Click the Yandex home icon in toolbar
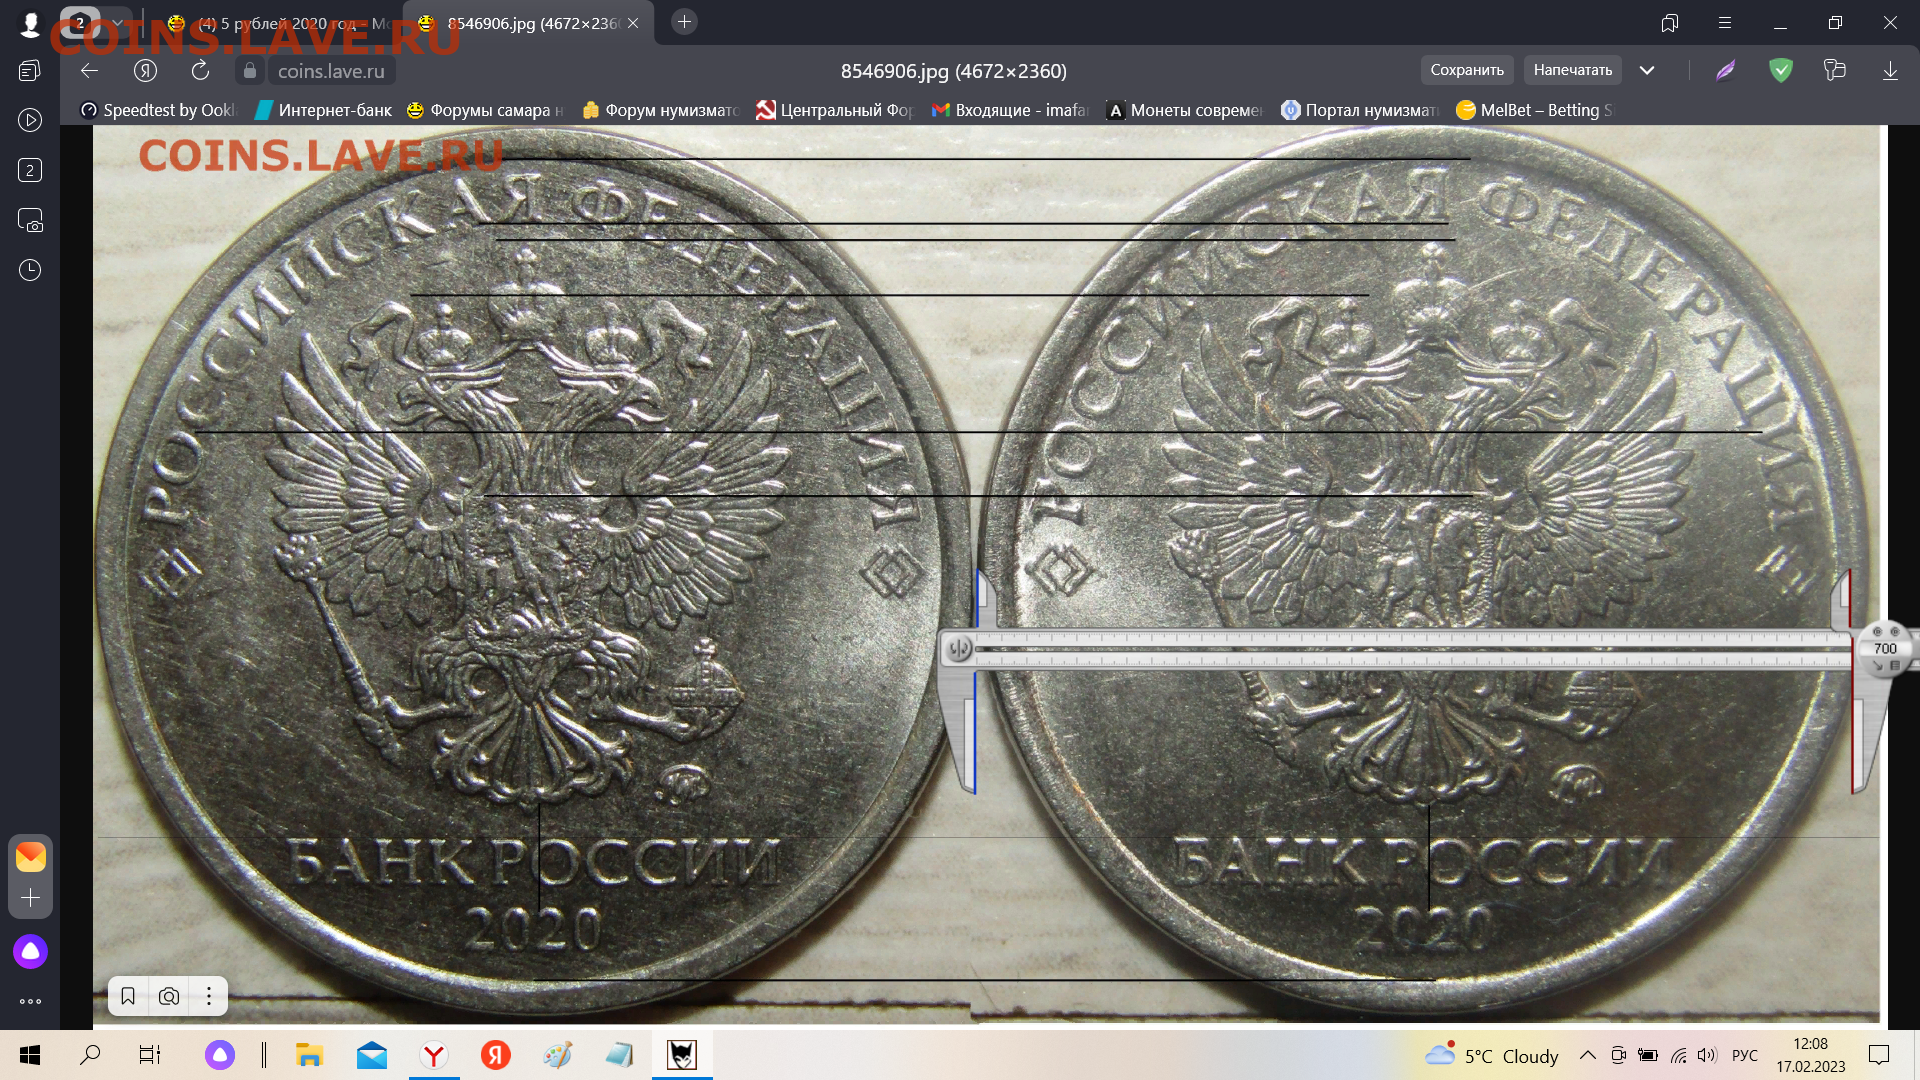The width and height of the screenshot is (1920, 1080). pyautogui.click(x=145, y=71)
